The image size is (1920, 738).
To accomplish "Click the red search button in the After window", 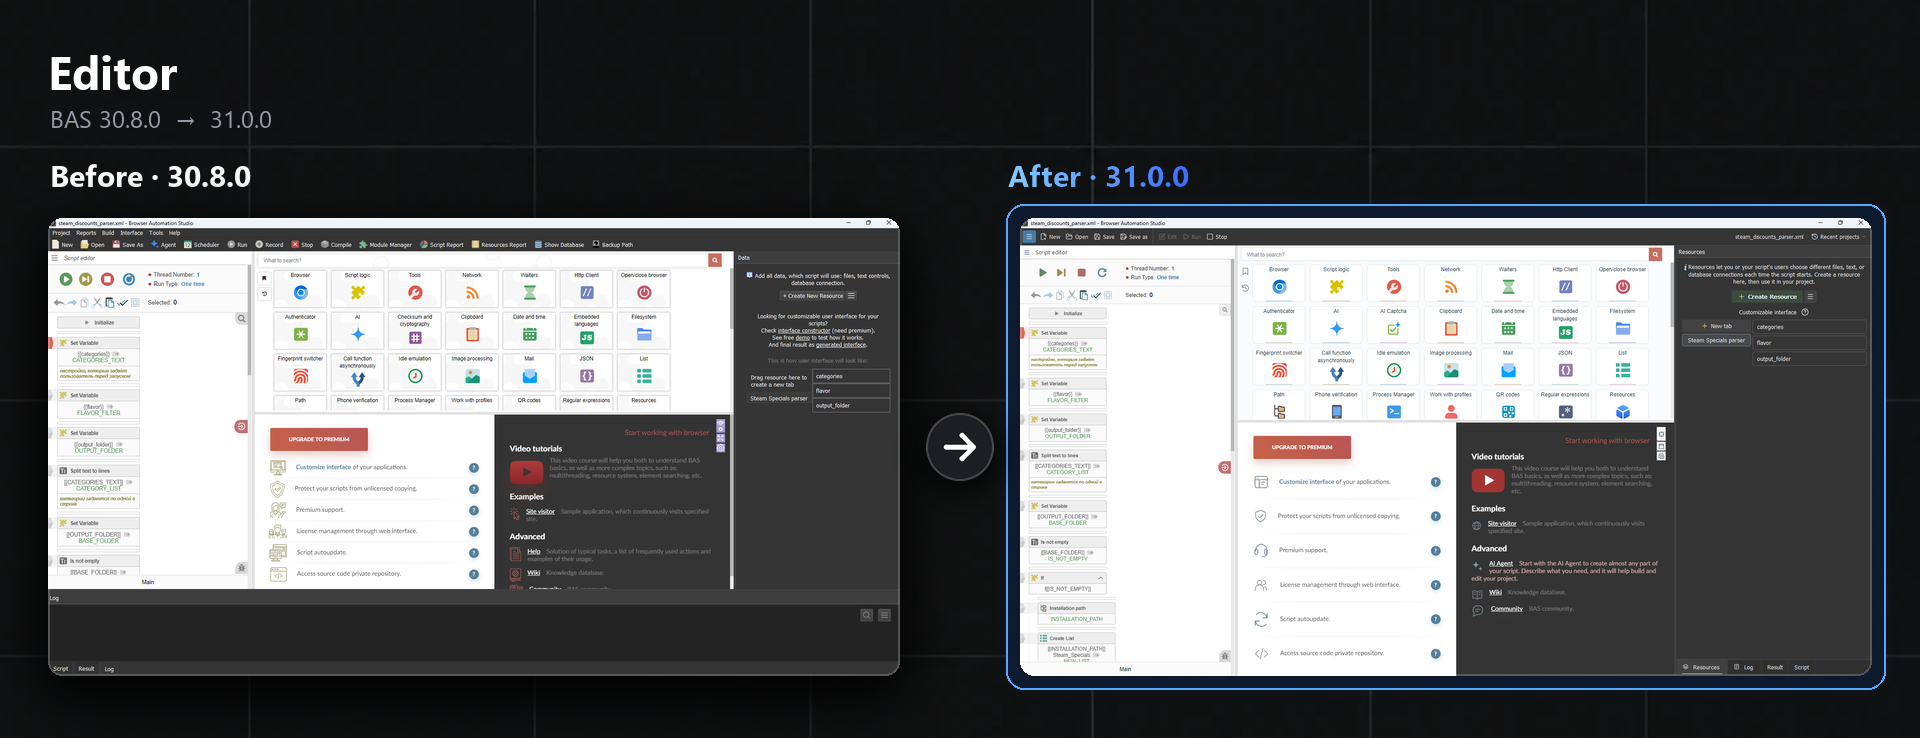I will [1655, 255].
